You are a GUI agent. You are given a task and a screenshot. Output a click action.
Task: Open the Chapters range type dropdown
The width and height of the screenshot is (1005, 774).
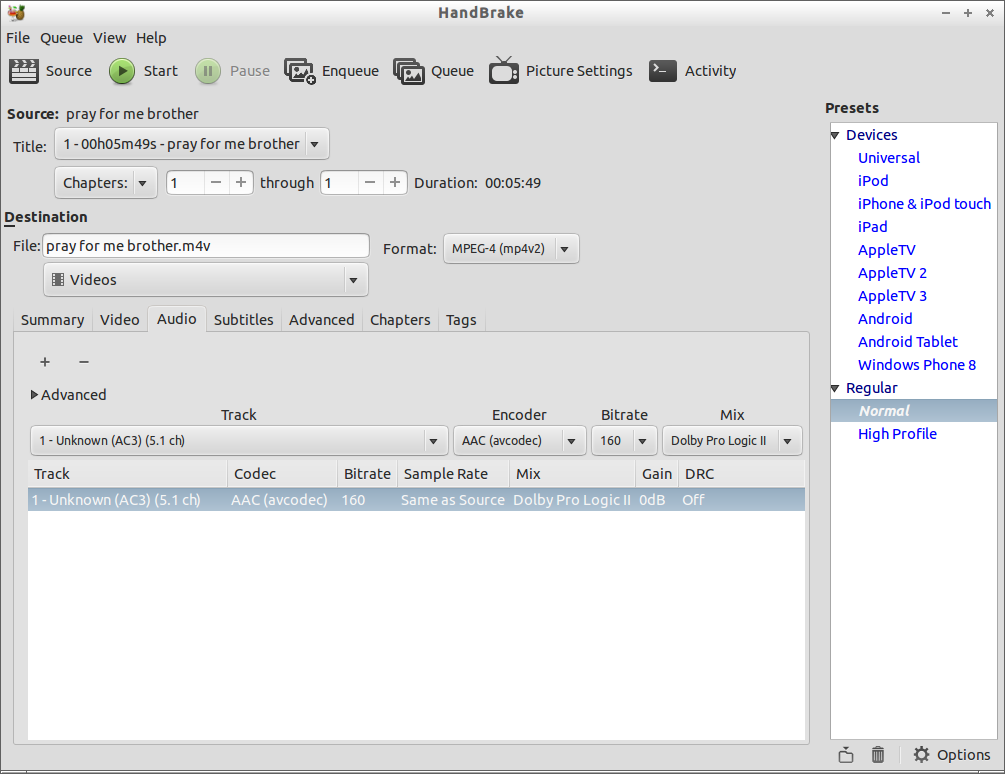coord(106,183)
